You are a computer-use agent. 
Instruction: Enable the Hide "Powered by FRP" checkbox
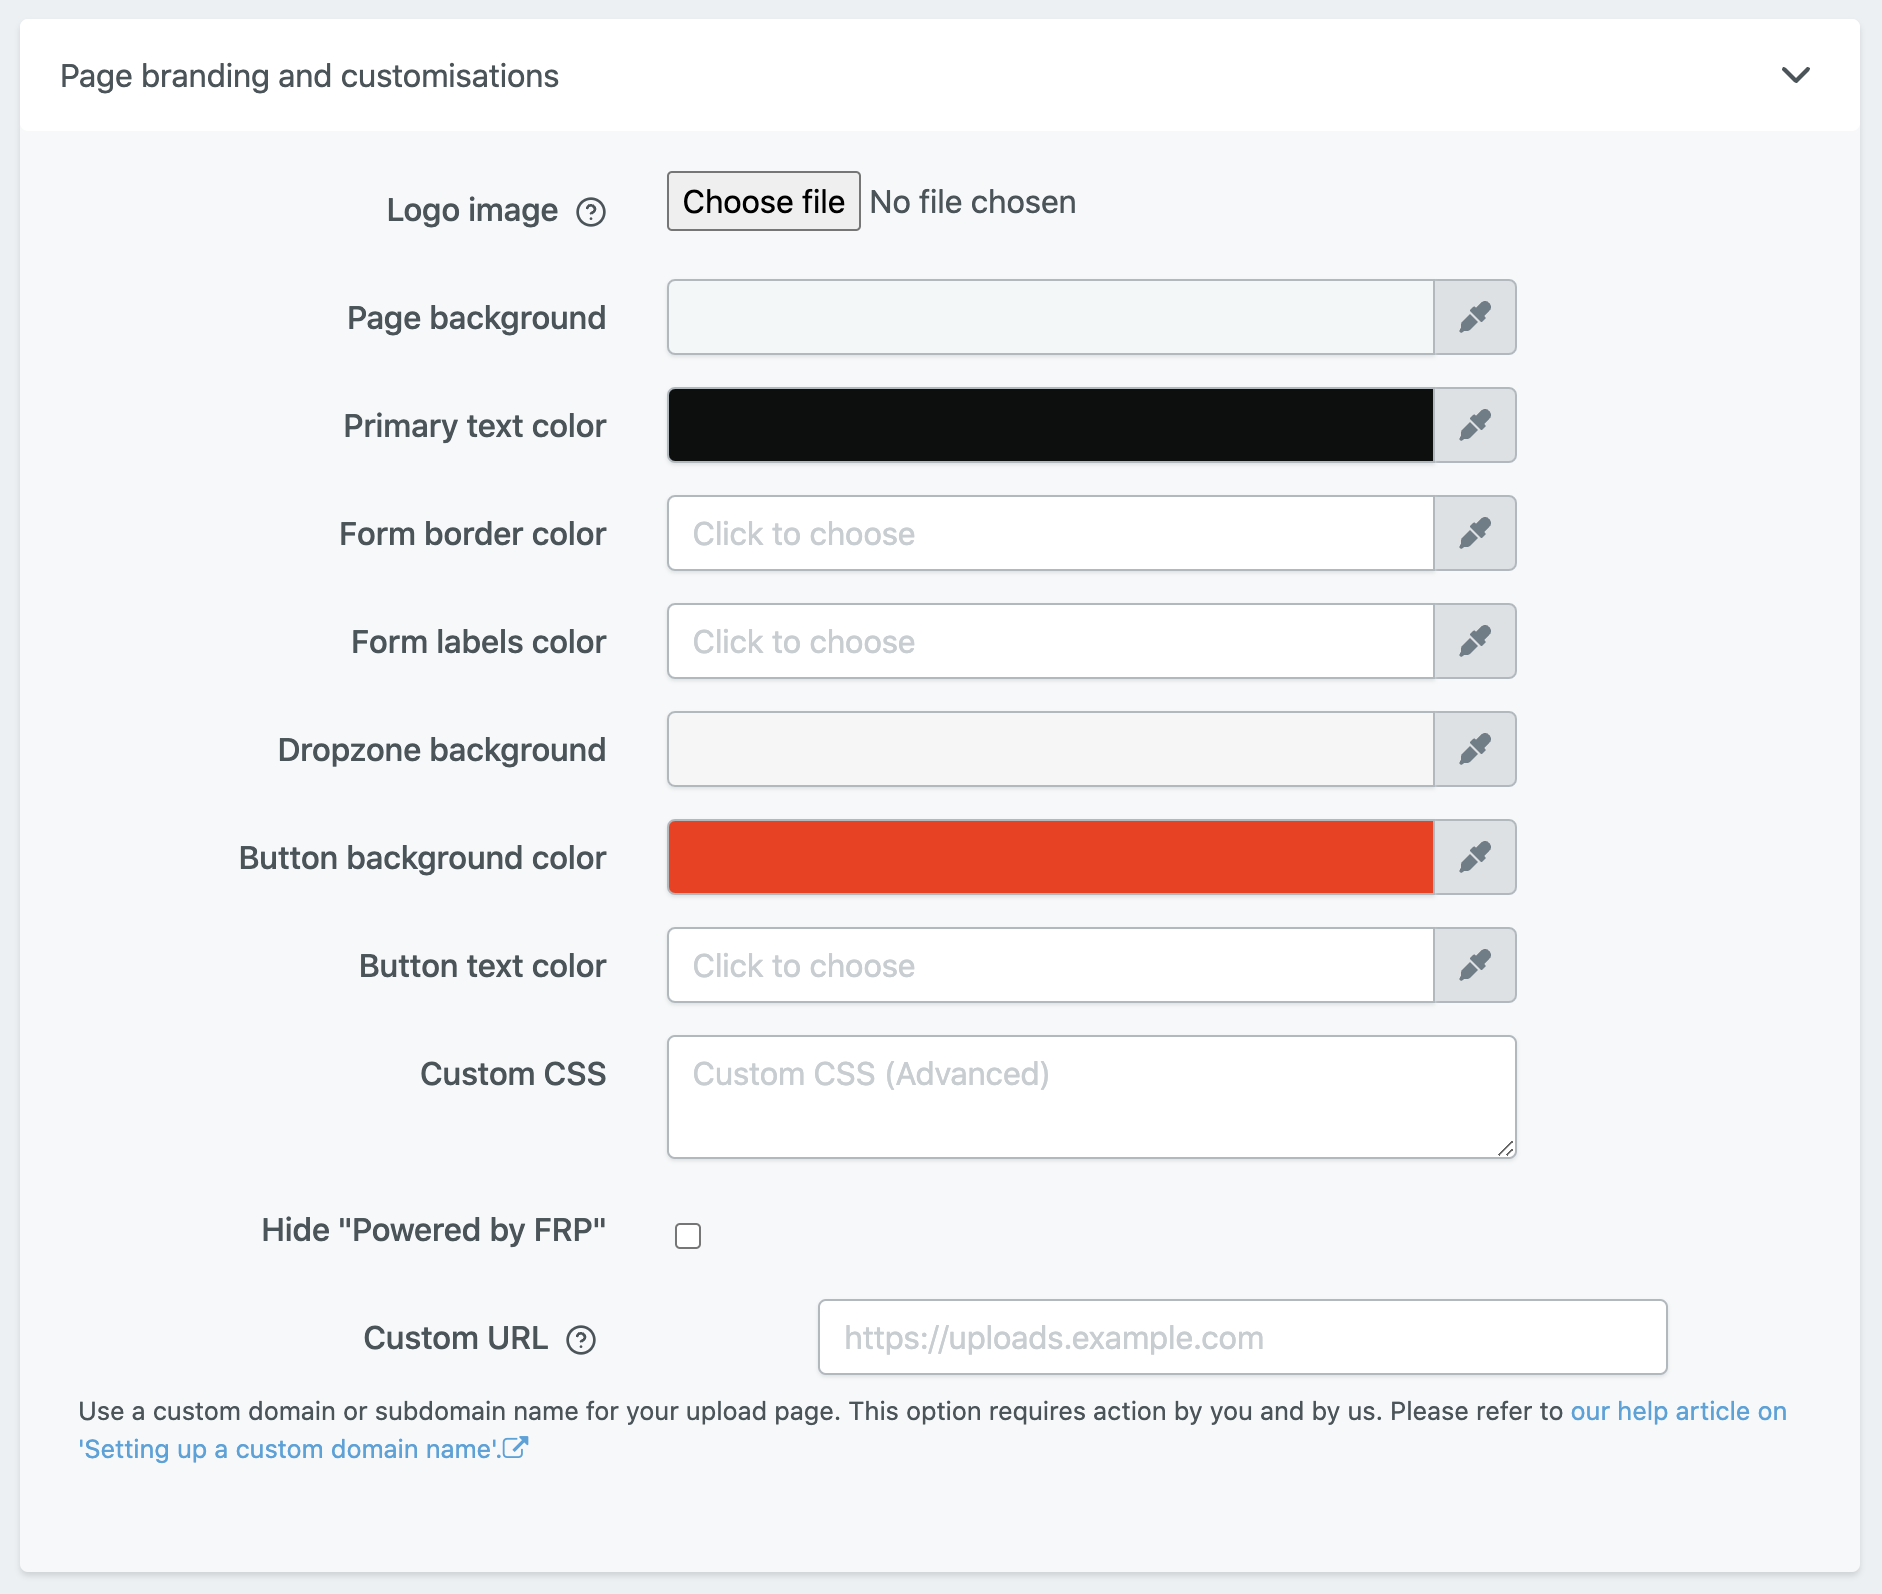click(x=688, y=1237)
